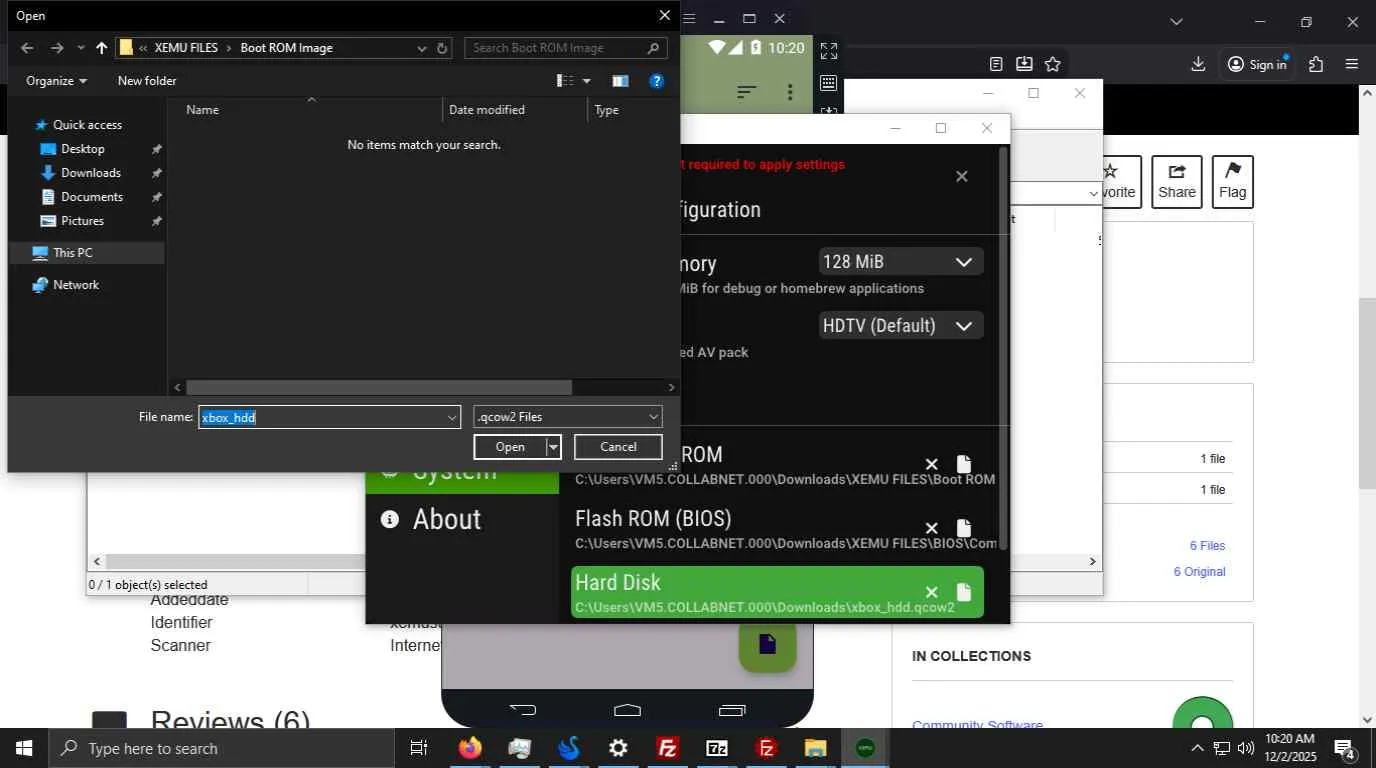Open the Firefox application hamburger menu
The image size is (1376, 768).
tap(1352, 64)
